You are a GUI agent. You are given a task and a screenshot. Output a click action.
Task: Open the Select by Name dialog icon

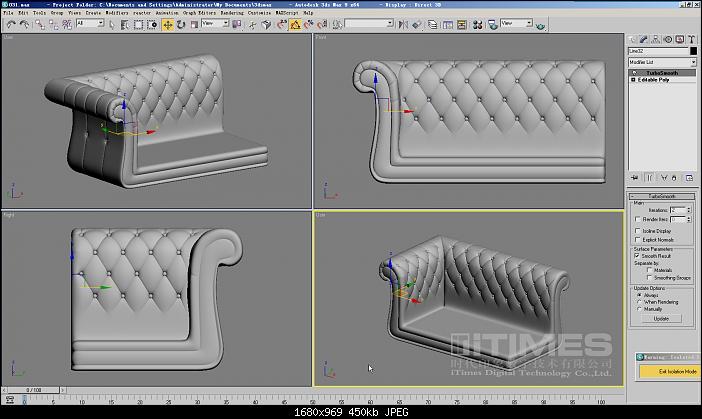click(124, 25)
